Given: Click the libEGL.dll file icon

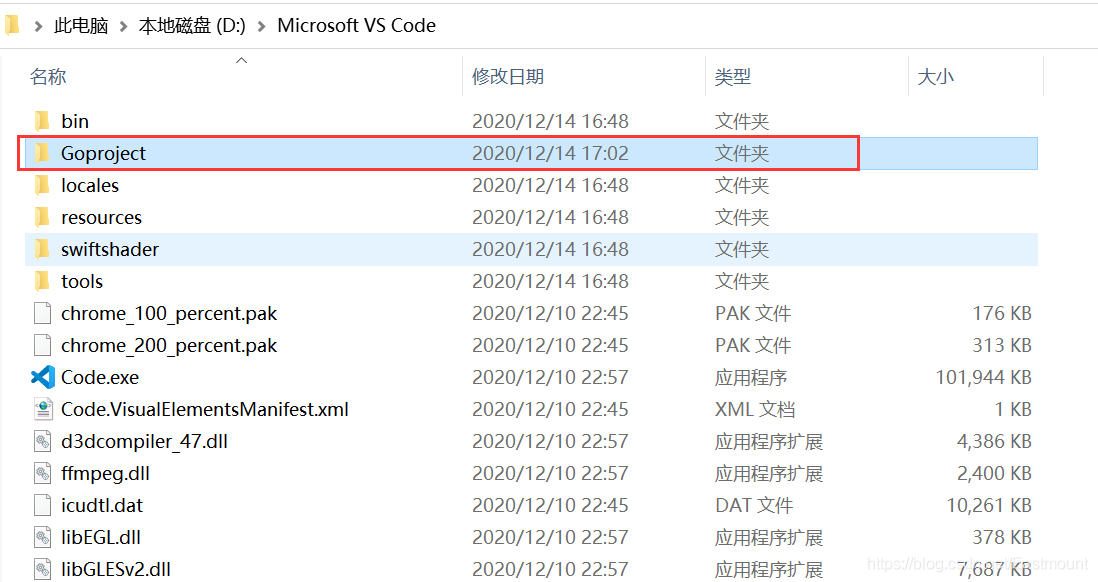Looking at the screenshot, I should [x=43, y=538].
